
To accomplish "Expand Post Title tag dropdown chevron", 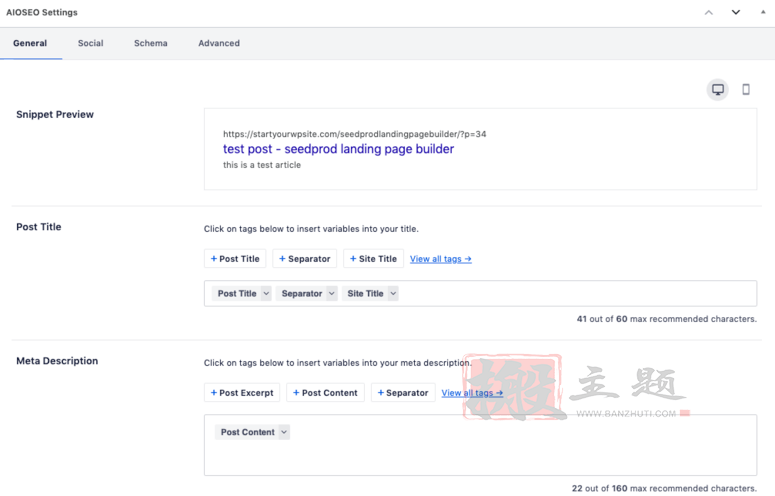I will pos(266,293).
